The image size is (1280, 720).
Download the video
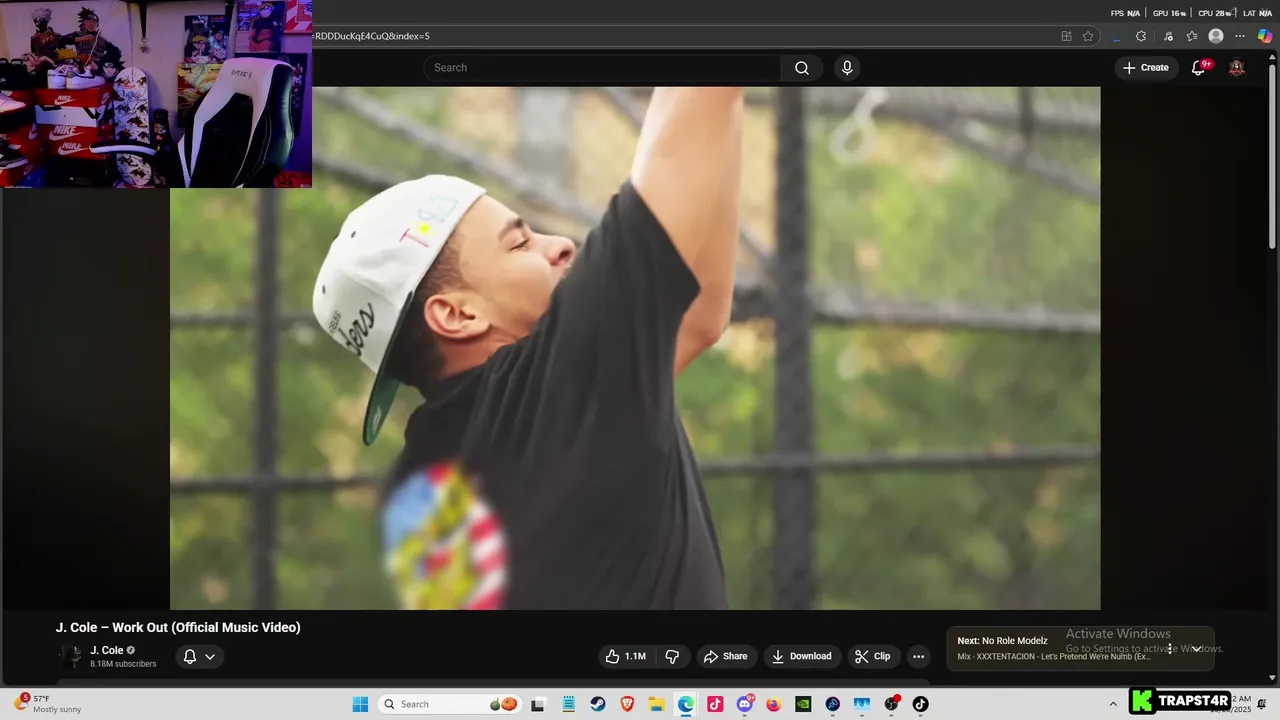point(802,656)
